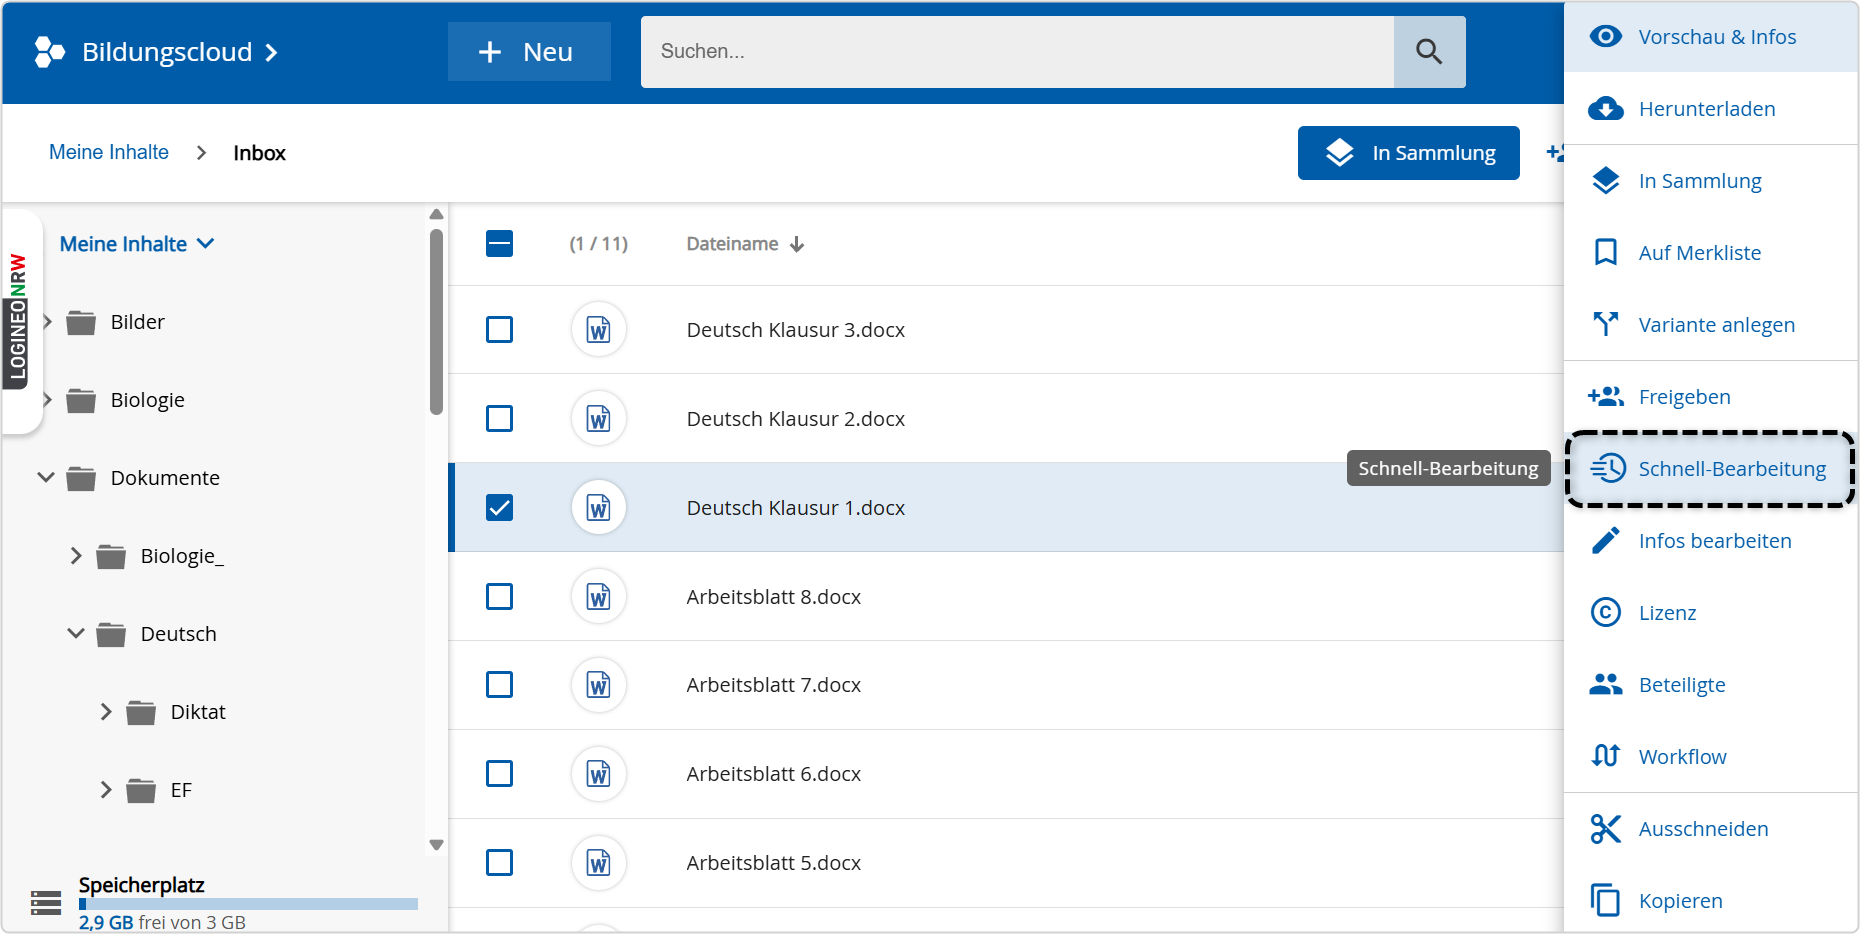Click the In Sammlung toolbar button

[x=1409, y=153]
